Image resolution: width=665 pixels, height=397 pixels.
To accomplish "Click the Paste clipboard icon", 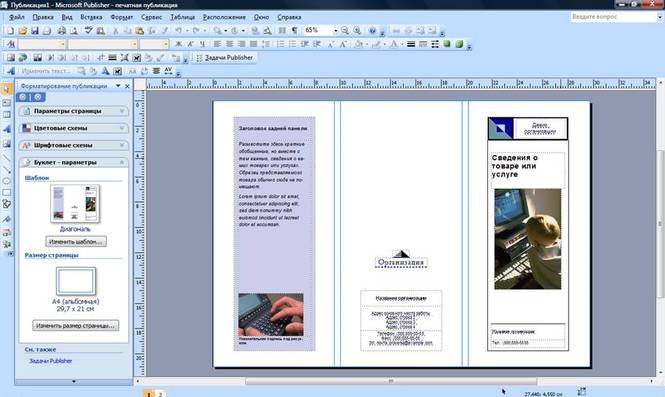I will coord(139,31).
